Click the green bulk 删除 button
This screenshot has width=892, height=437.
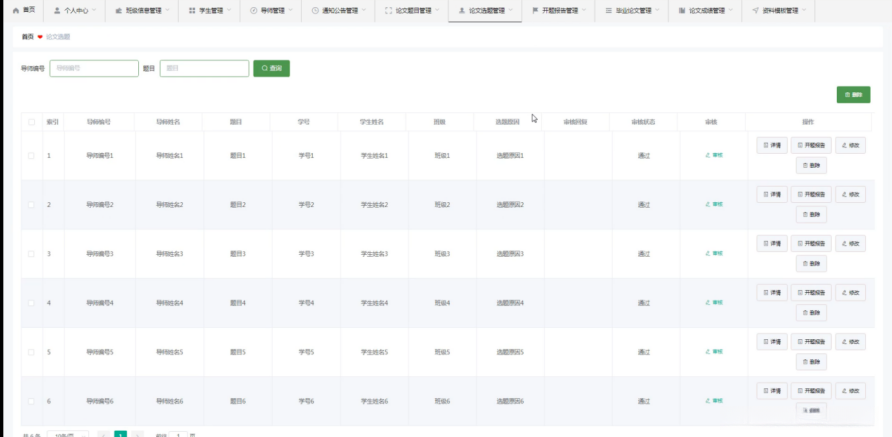coord(853,94)
